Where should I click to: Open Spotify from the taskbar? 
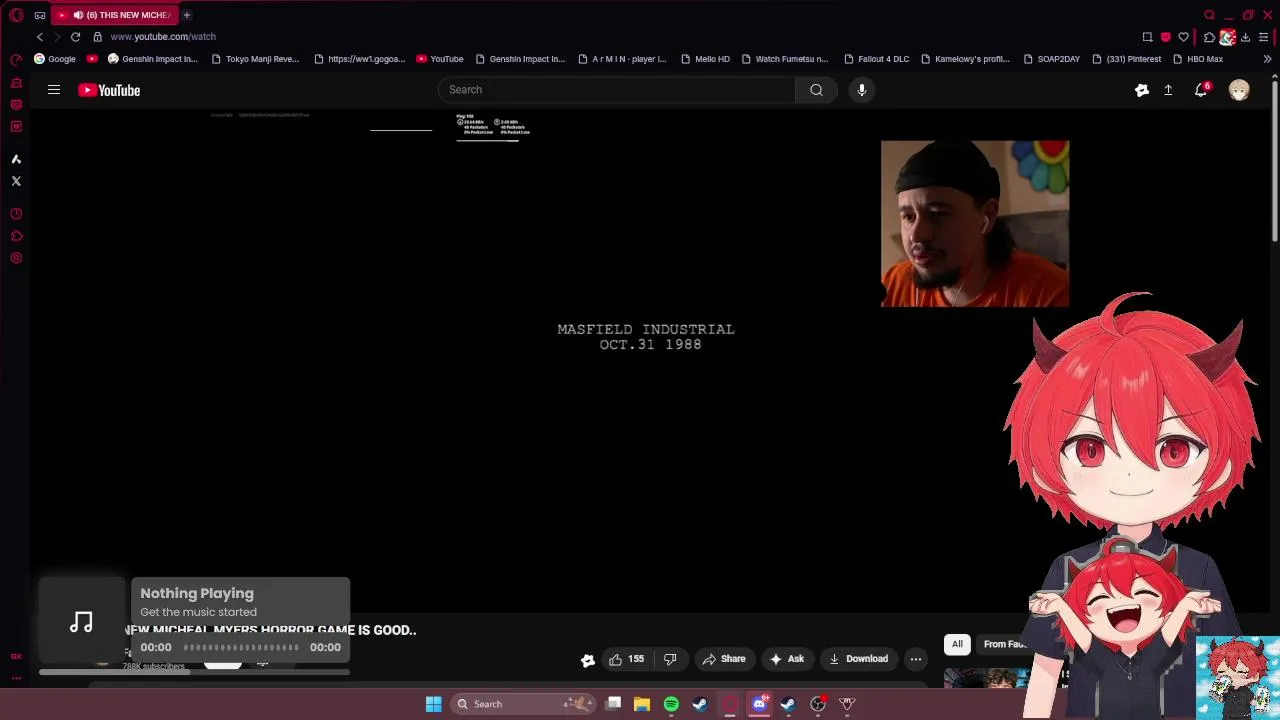click(671, 704)
